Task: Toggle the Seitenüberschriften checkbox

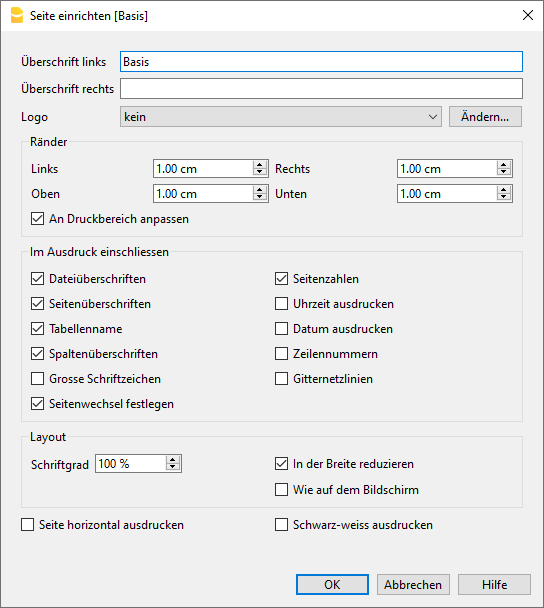Action: [x=38, y=304]
